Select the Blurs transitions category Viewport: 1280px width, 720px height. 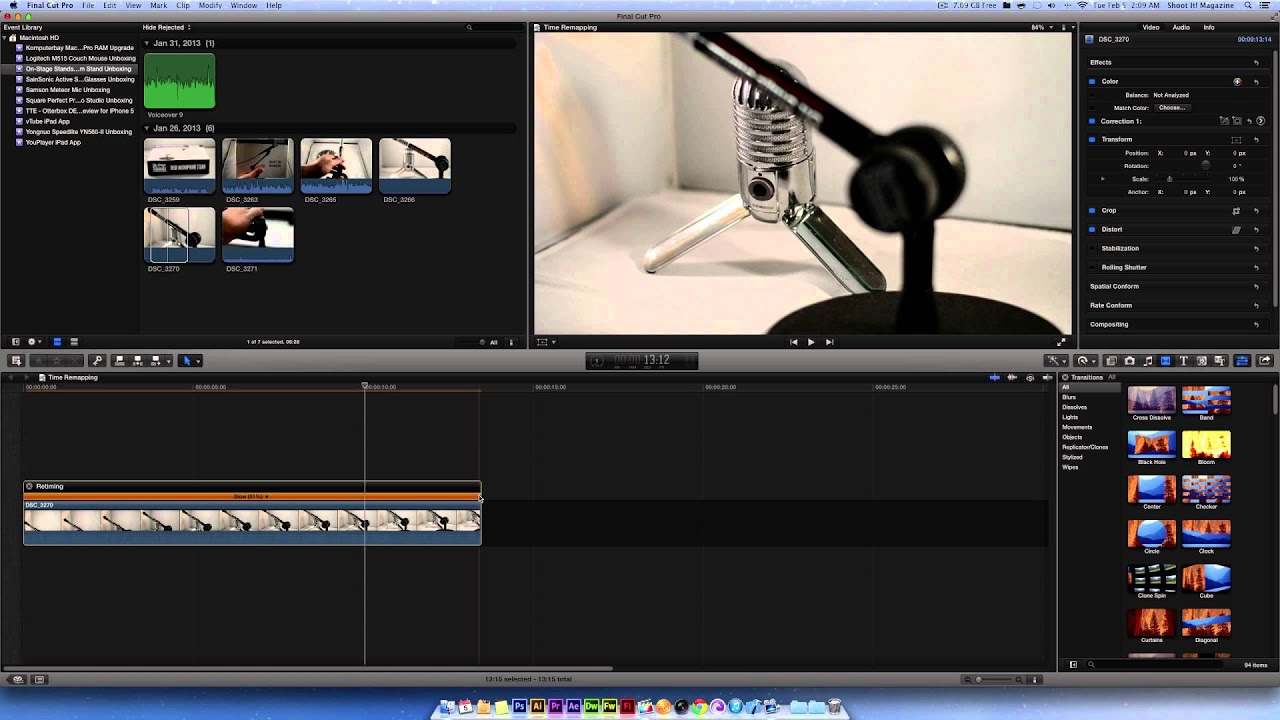click(x=1069, y=397)
